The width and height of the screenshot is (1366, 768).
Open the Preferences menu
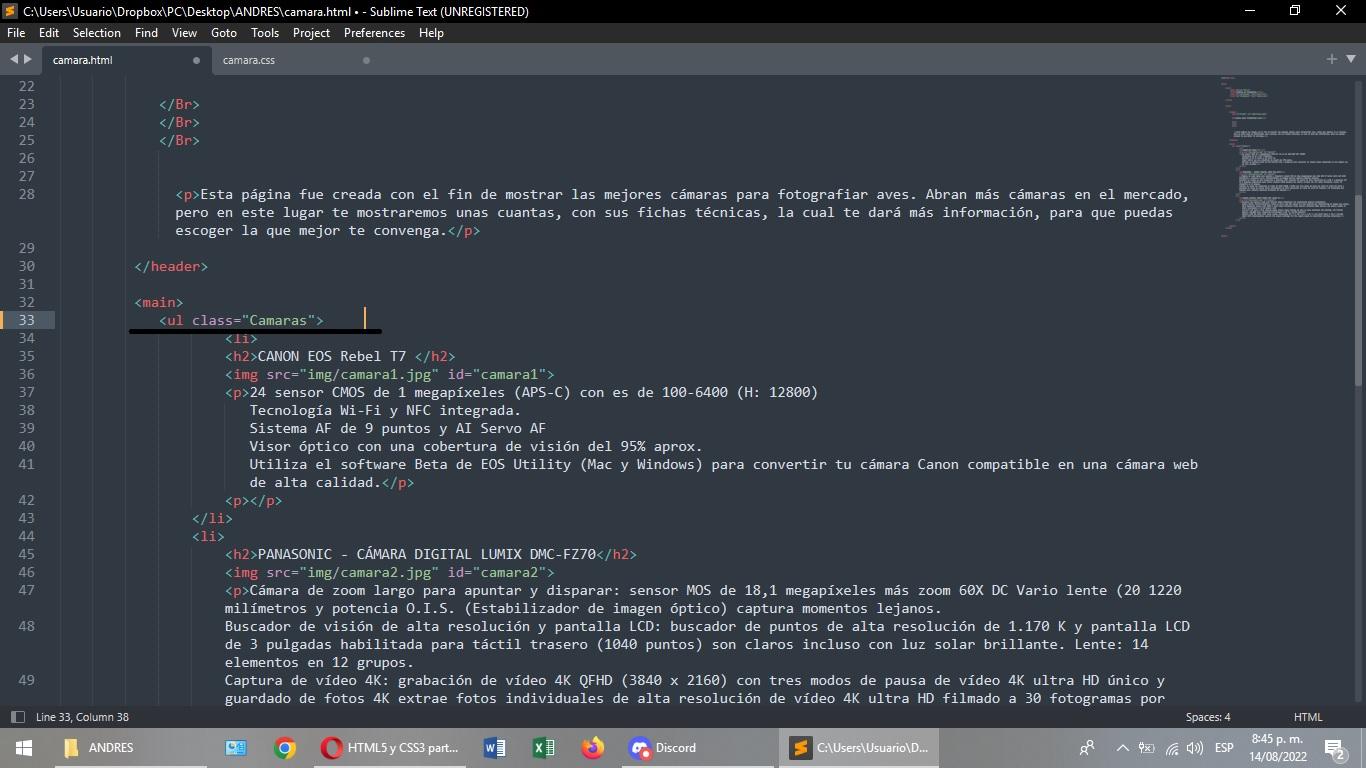click(374, 33)
